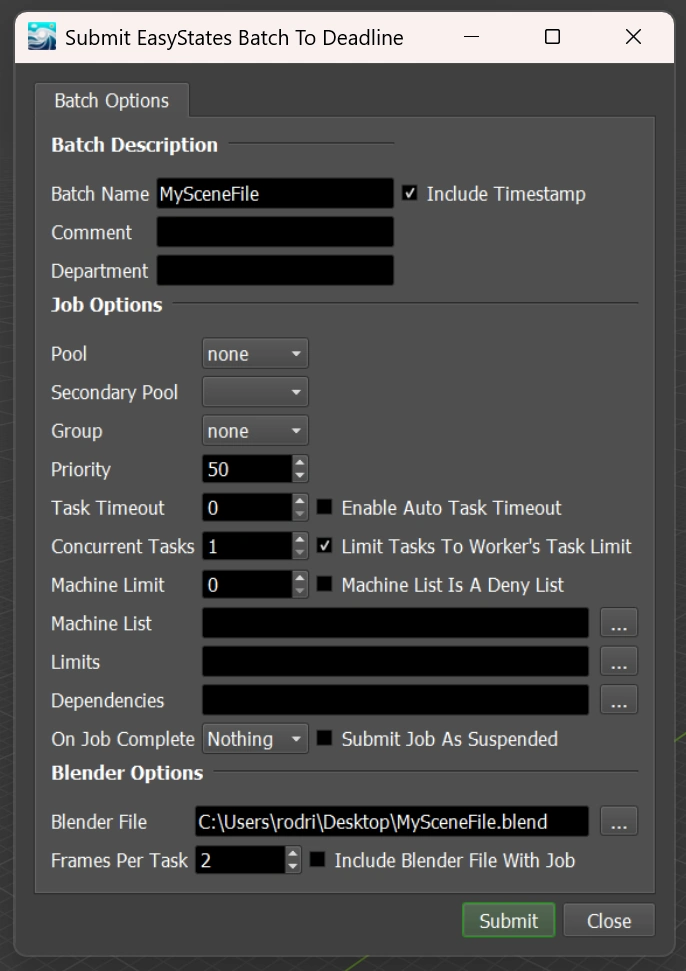
Task: Open the On Job Complete dropdown
Action: tap(255, 739)
